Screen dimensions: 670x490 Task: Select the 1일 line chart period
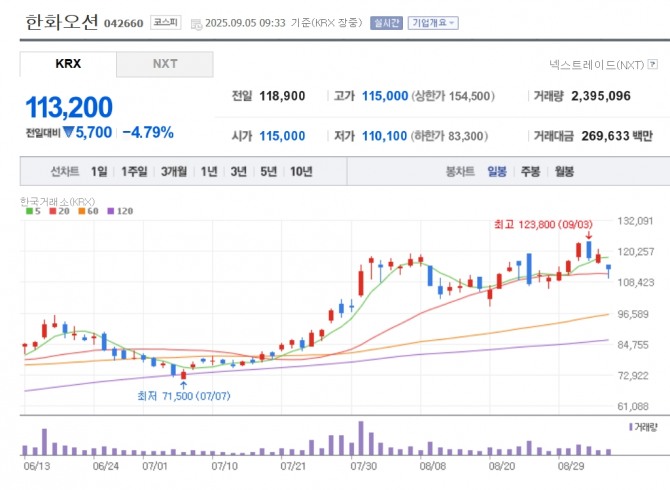click(99, 171)
